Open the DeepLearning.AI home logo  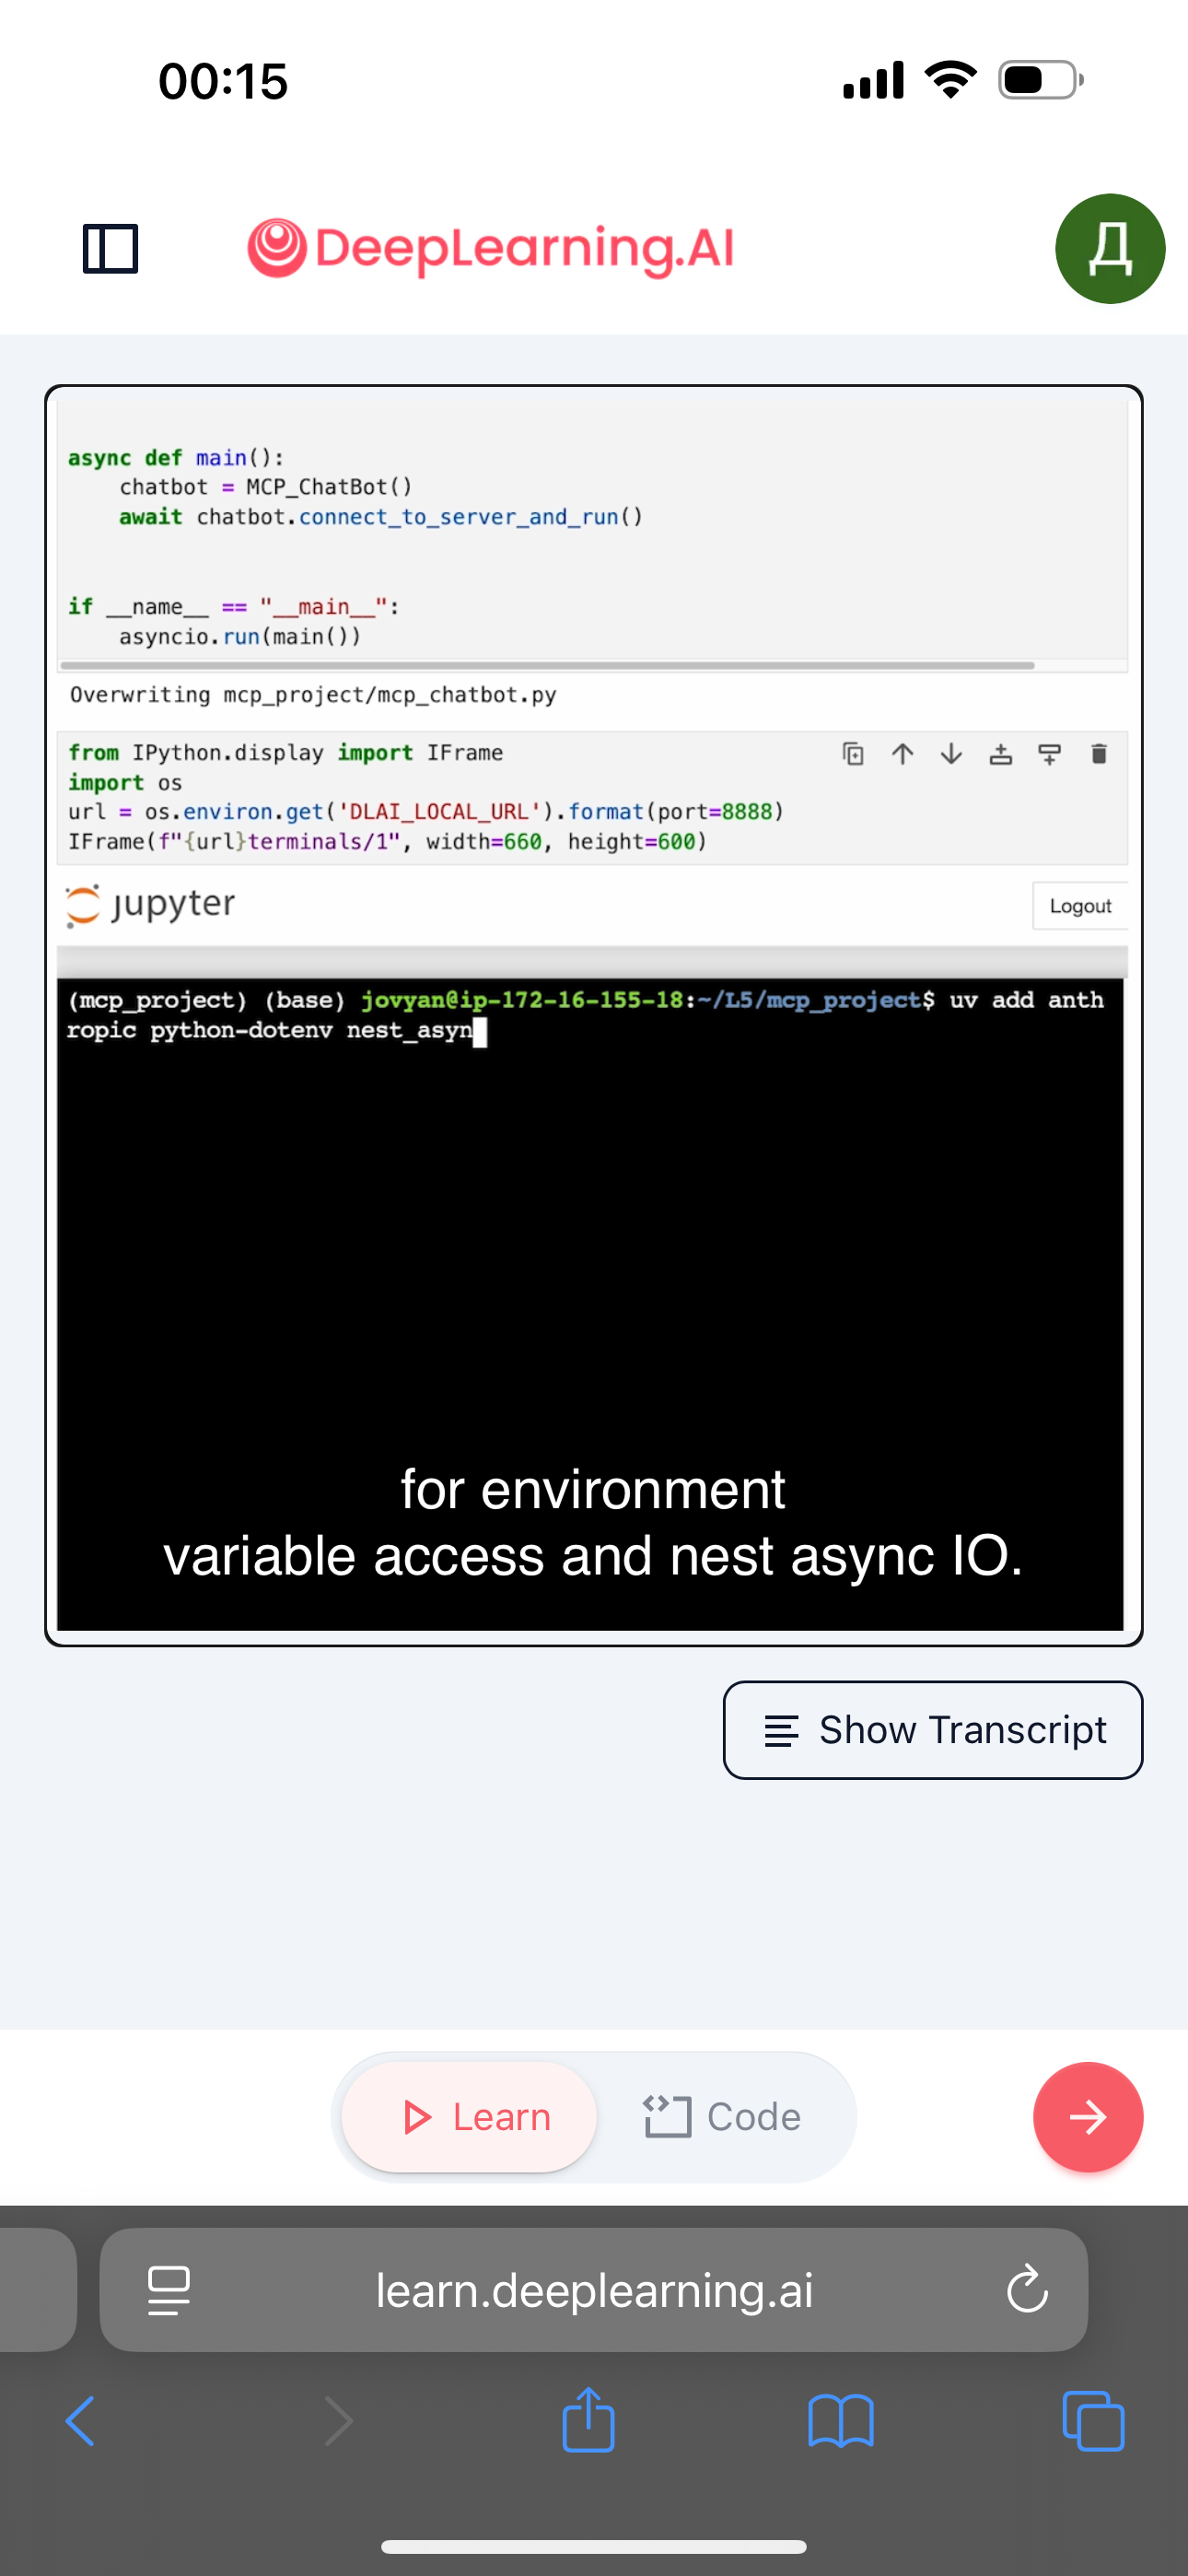pyautogui.click(x=490, y=248)
